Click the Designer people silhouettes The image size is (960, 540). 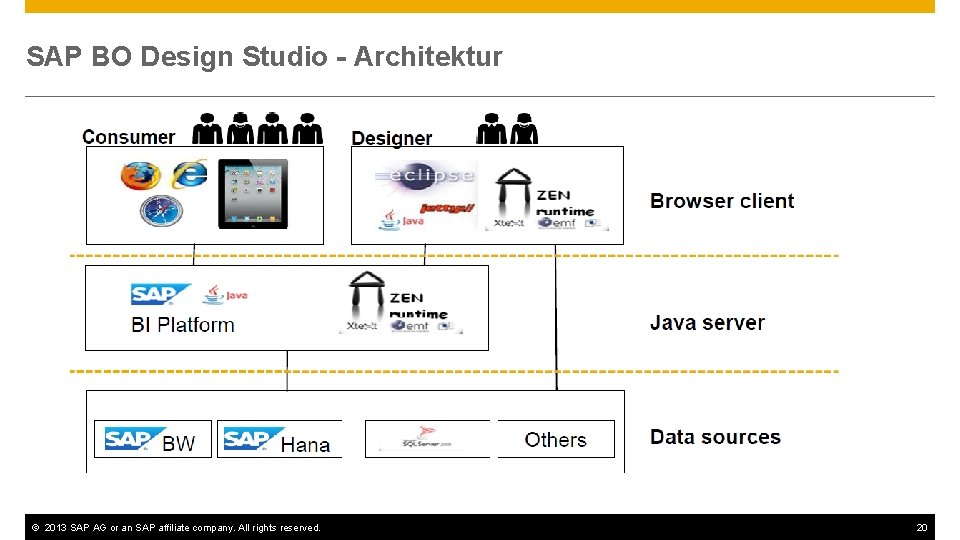(507, 129)
